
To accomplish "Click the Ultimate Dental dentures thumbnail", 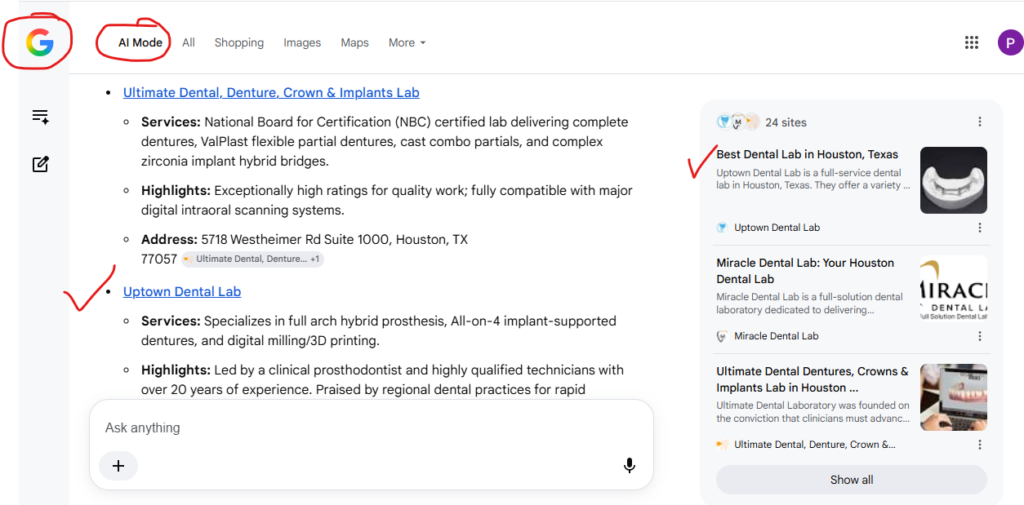I will tap(953, 397).
